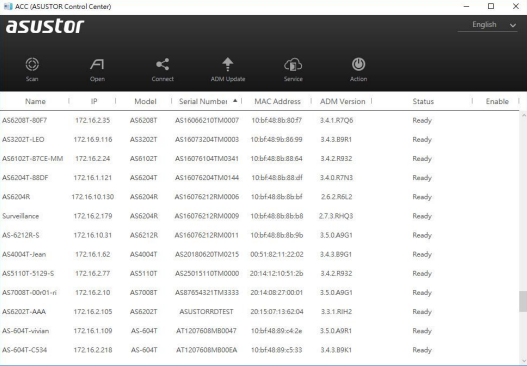This screenshot has width=527, height=366.
Task: Toggle the Serial Number sort arrow
Action: tap(235, 101)
